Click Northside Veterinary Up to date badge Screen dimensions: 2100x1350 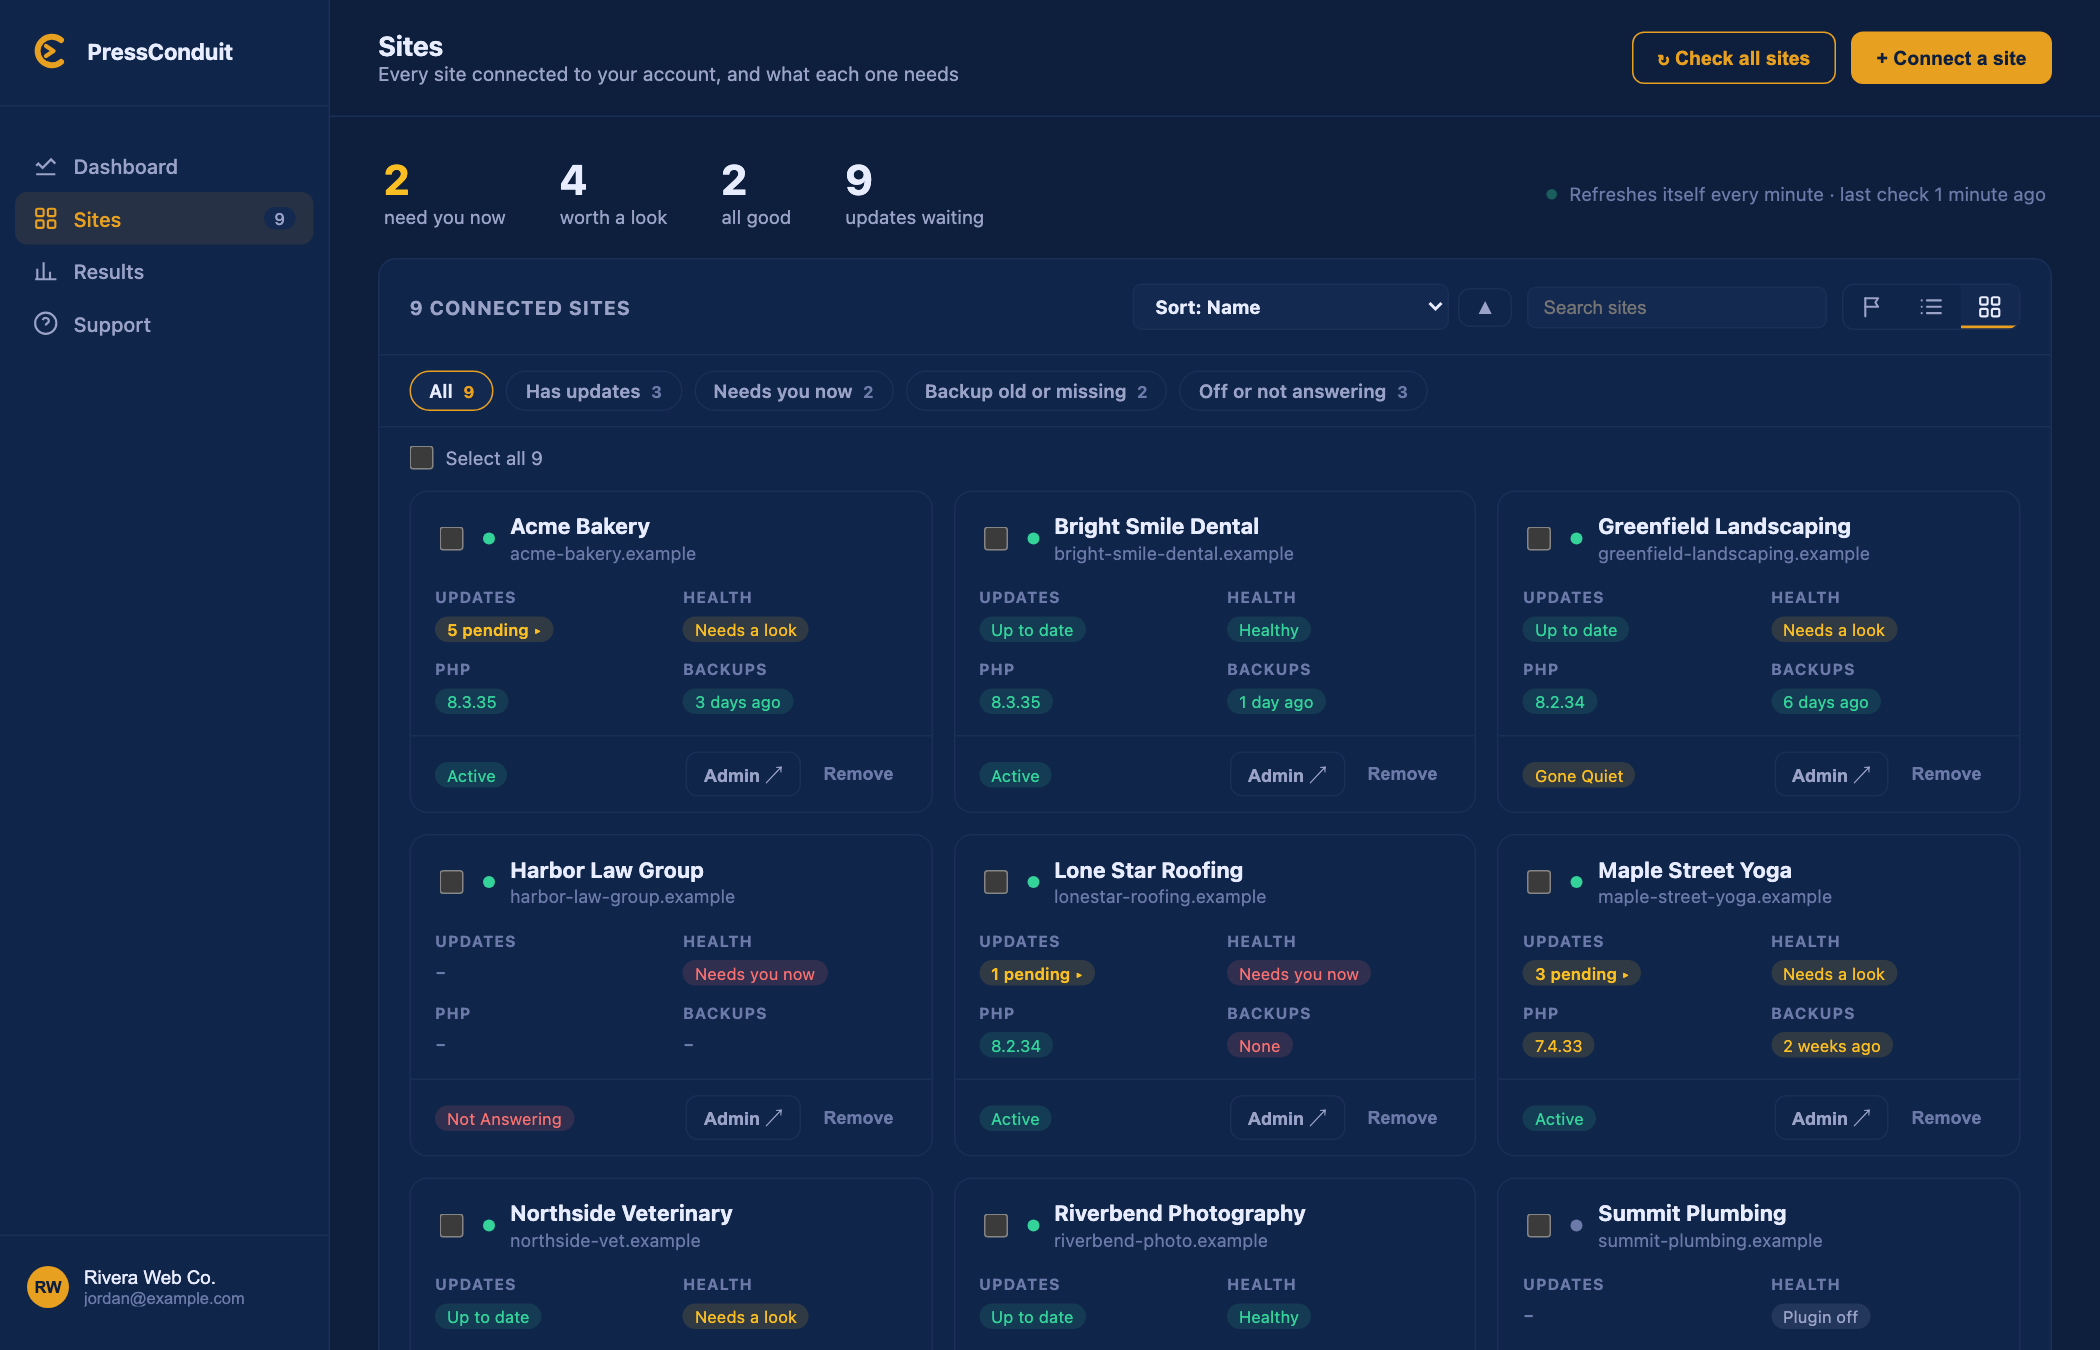point(488,1317)
